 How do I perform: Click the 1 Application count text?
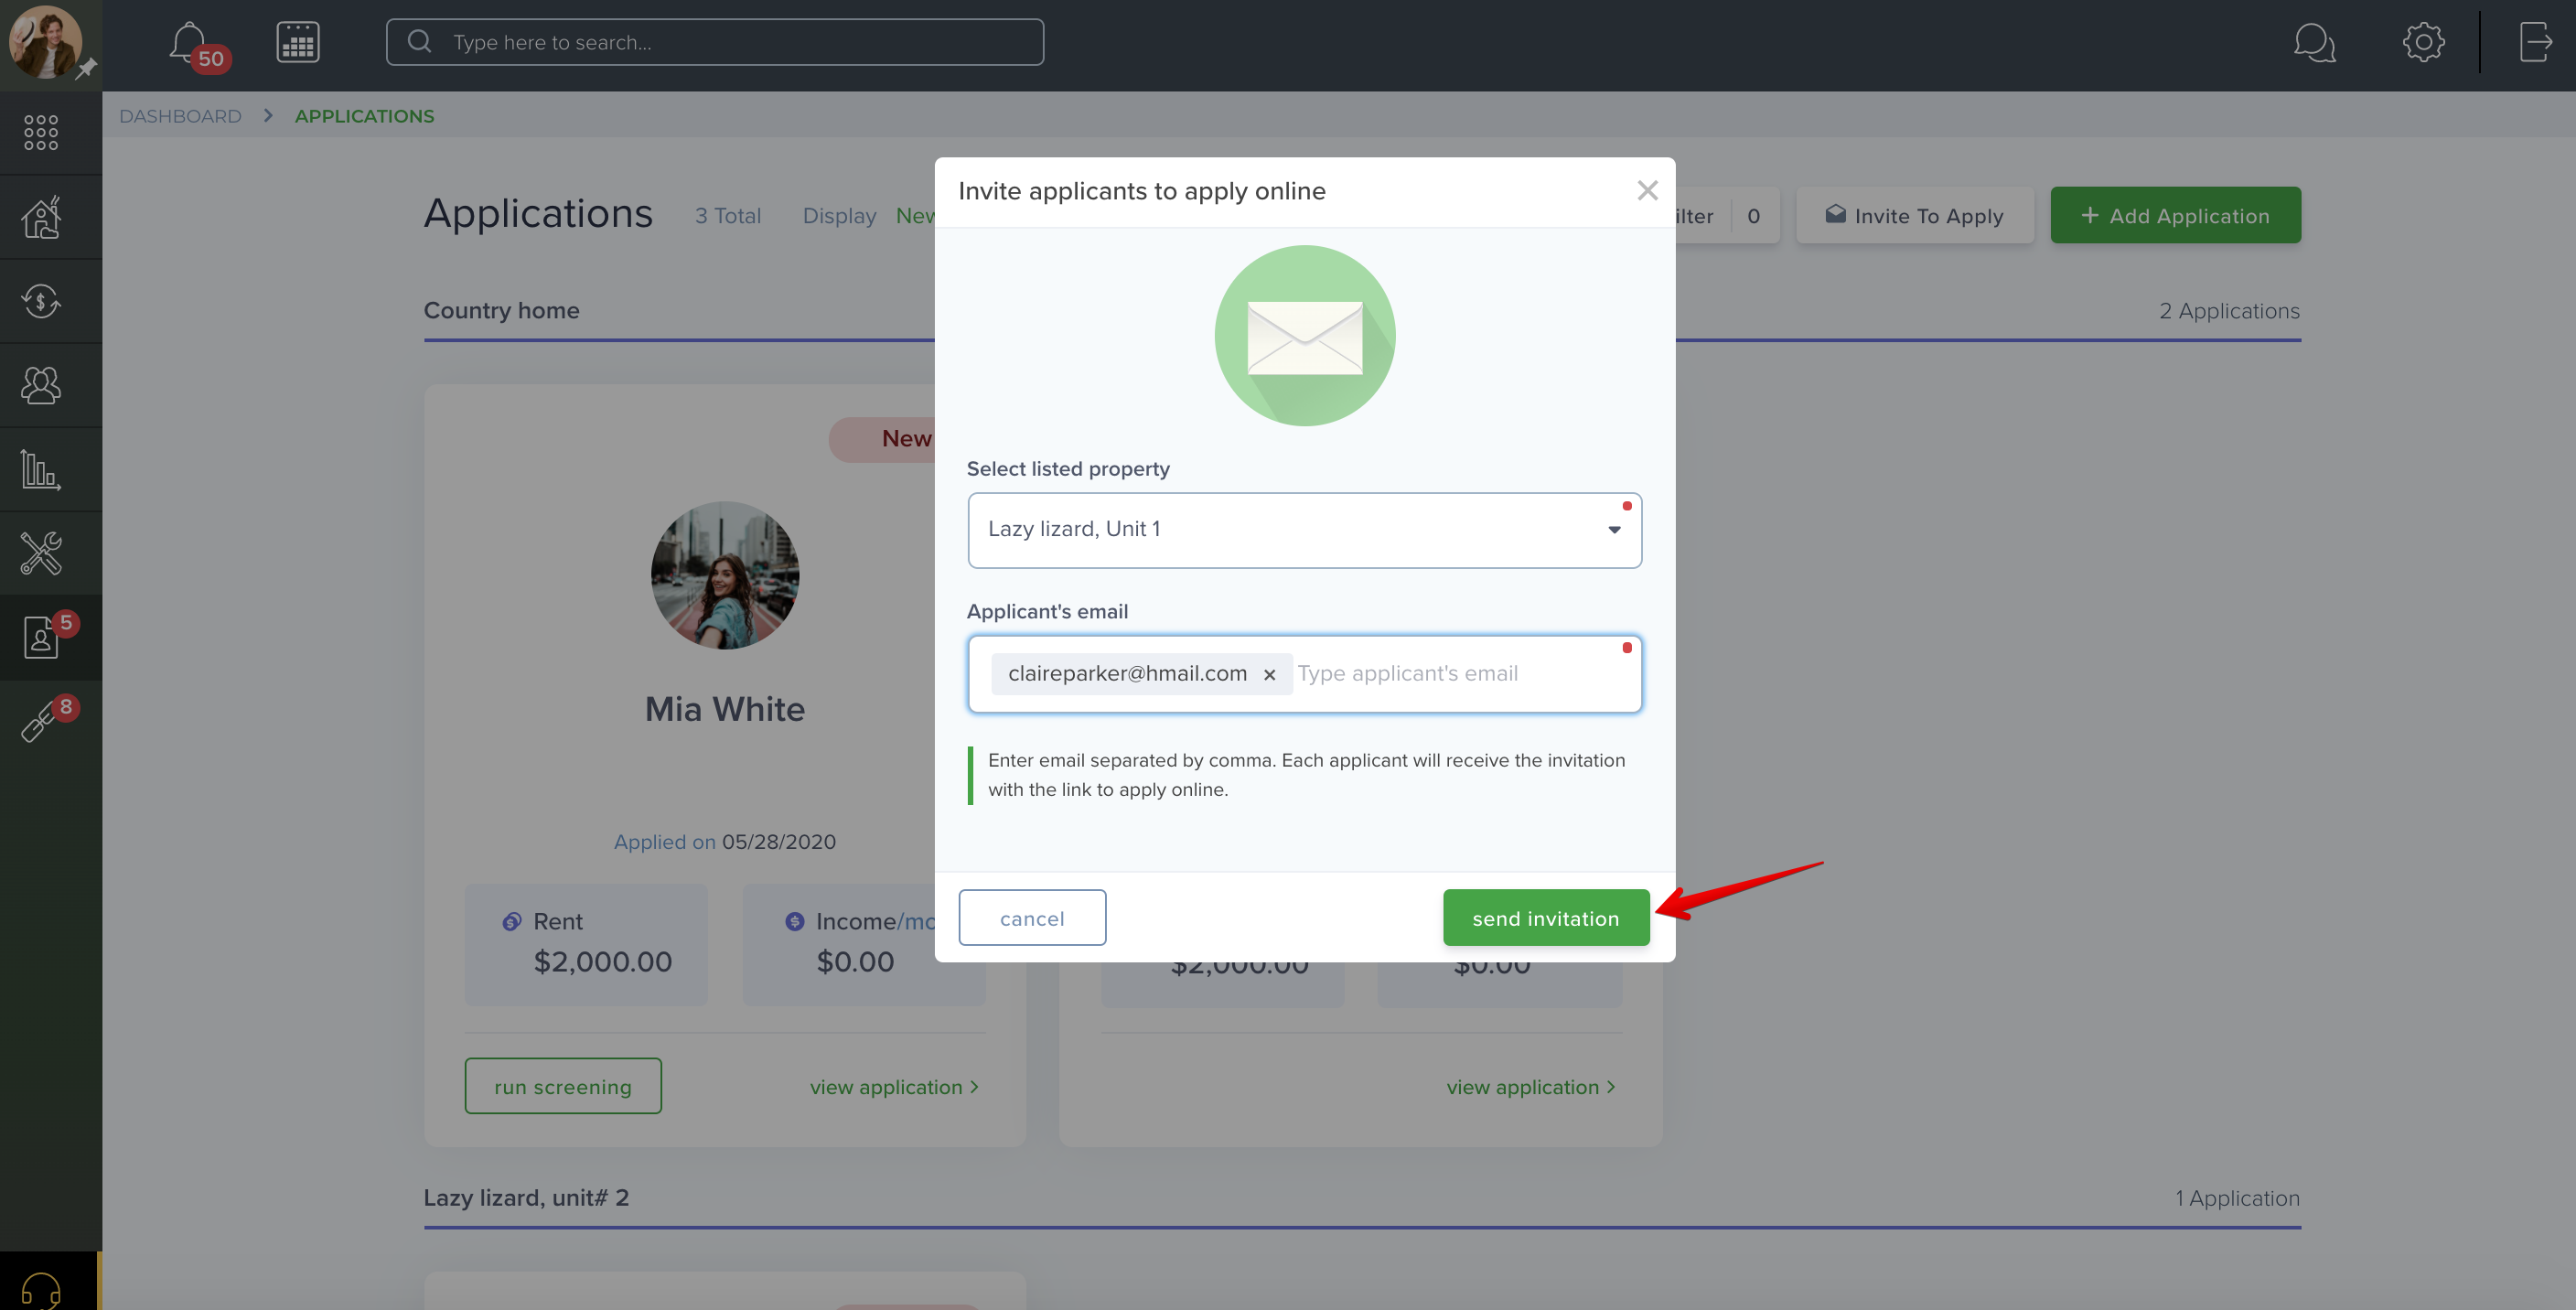(2237, 1198)
